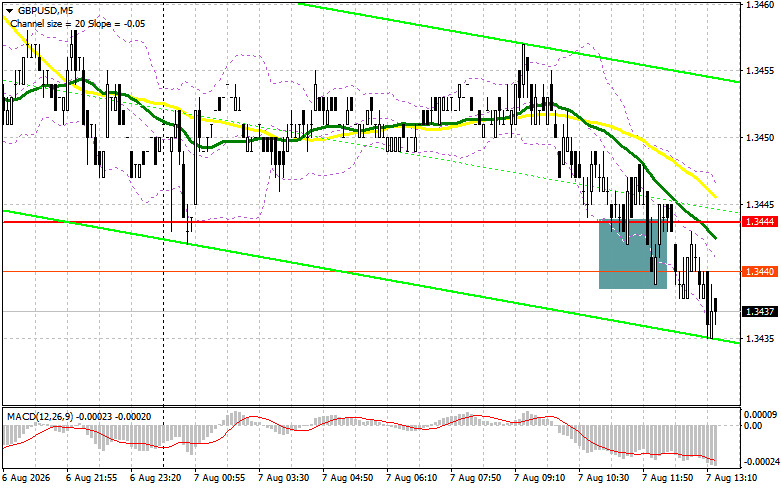Select the 1.3455 price axis value

(x=760, y=71)
